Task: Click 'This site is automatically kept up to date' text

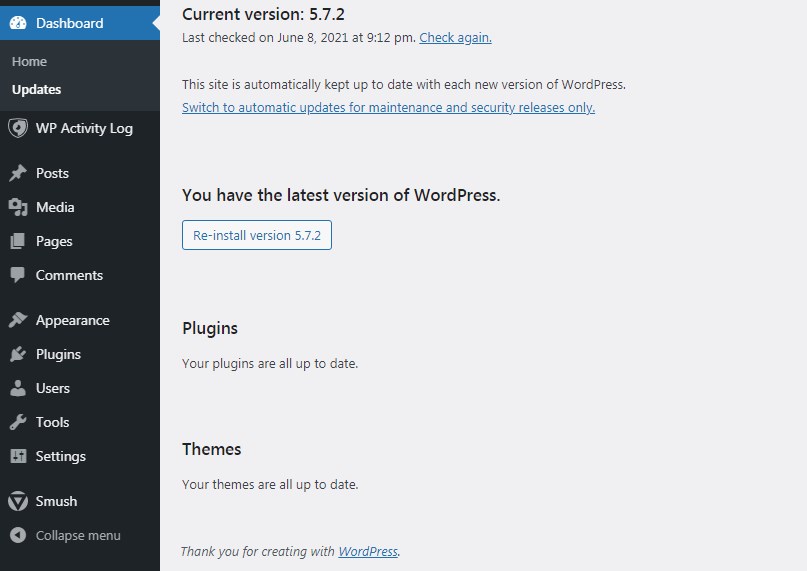Action: coord(404,84)
